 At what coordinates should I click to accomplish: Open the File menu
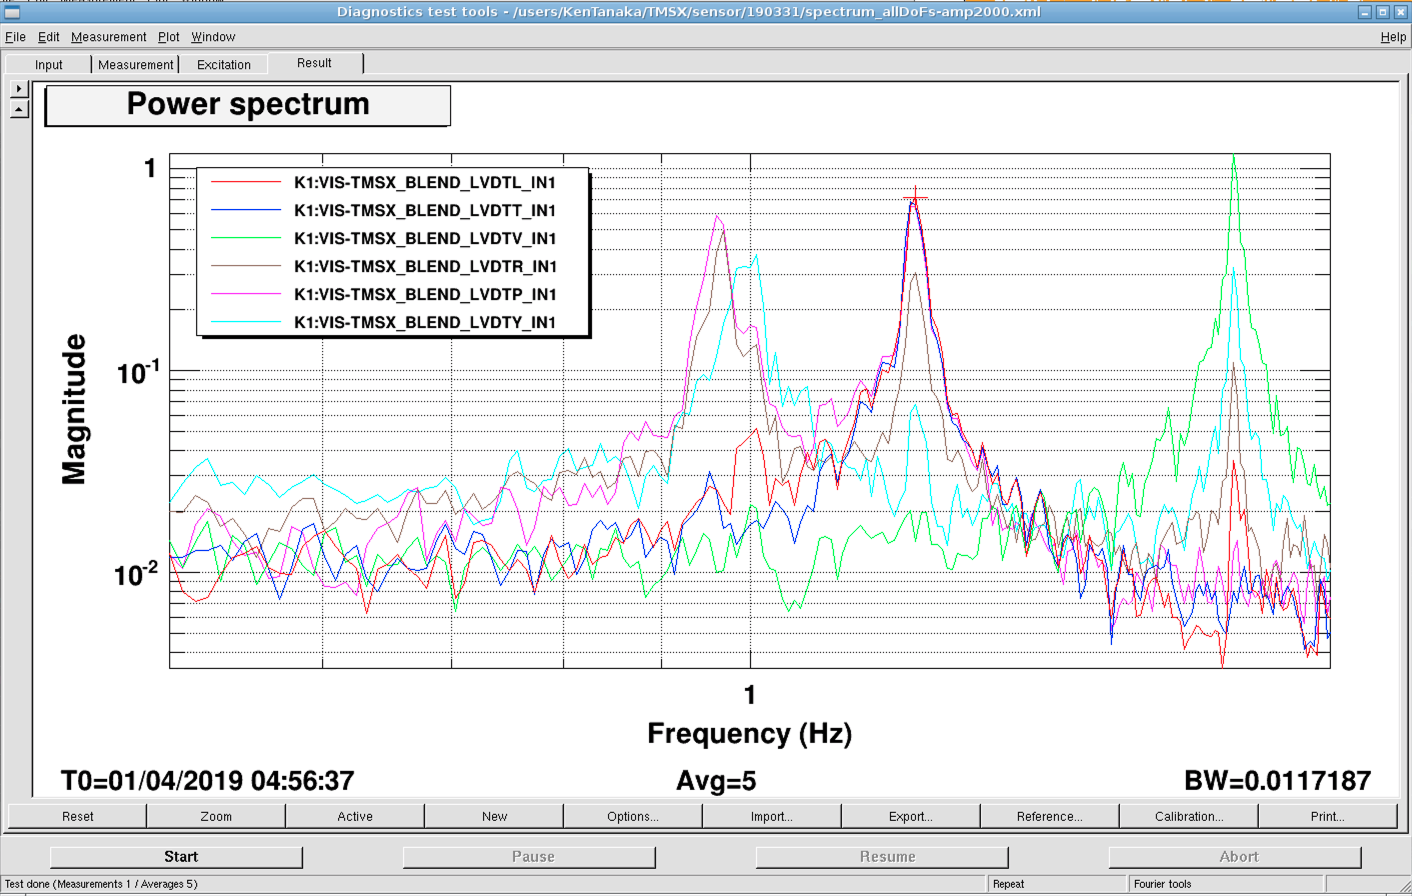16,37
